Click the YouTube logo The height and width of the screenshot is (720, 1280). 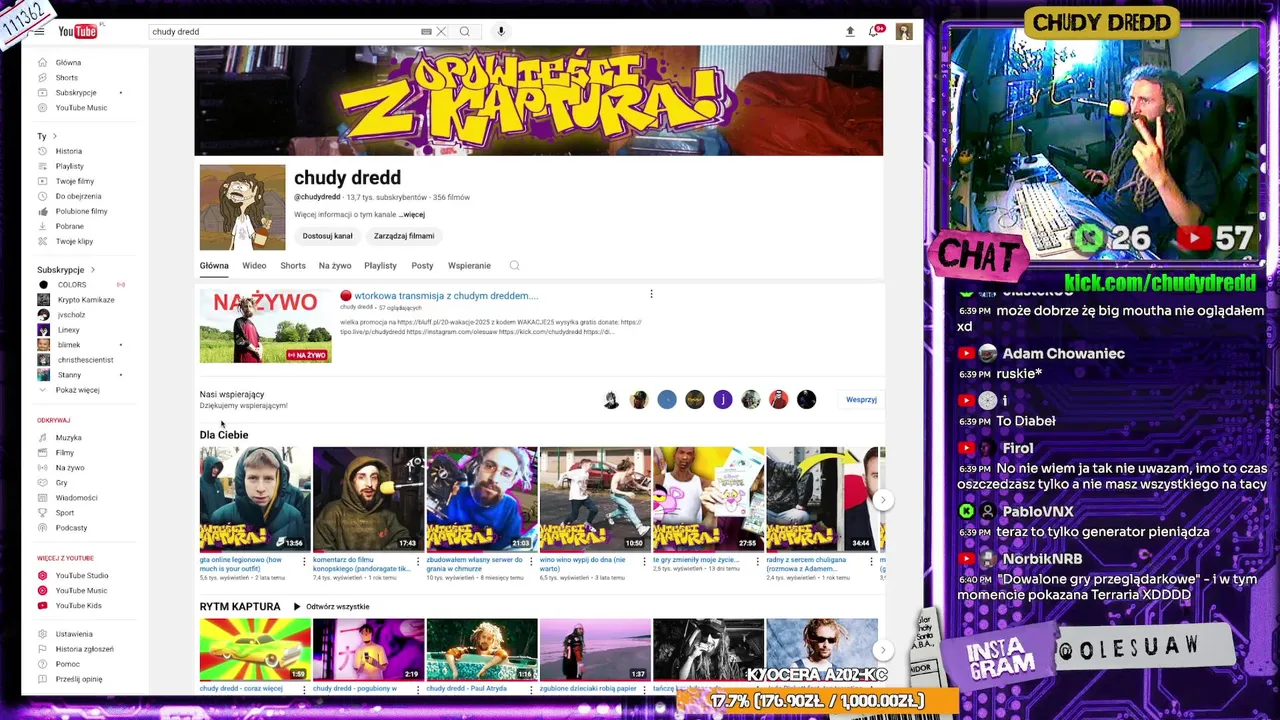pyautogui.click(x=78, y=32)
